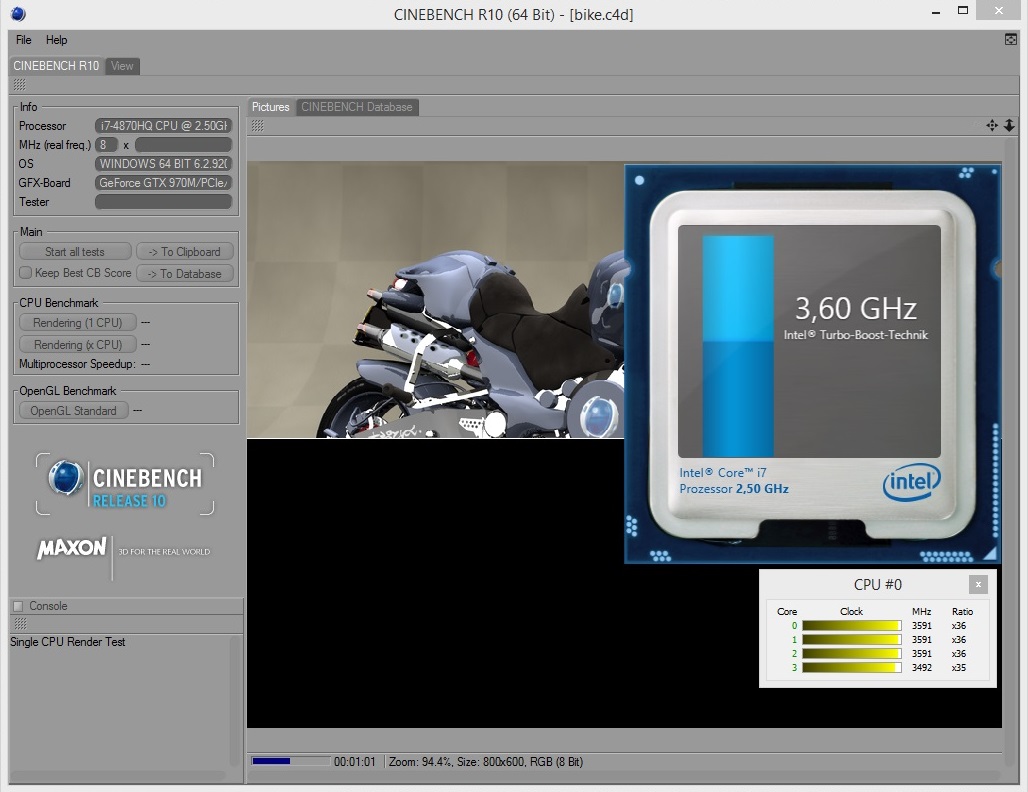Click the picture view vertical scrollbar
The height and width of the screenshot is (792, 1028).
(1009, 452)
